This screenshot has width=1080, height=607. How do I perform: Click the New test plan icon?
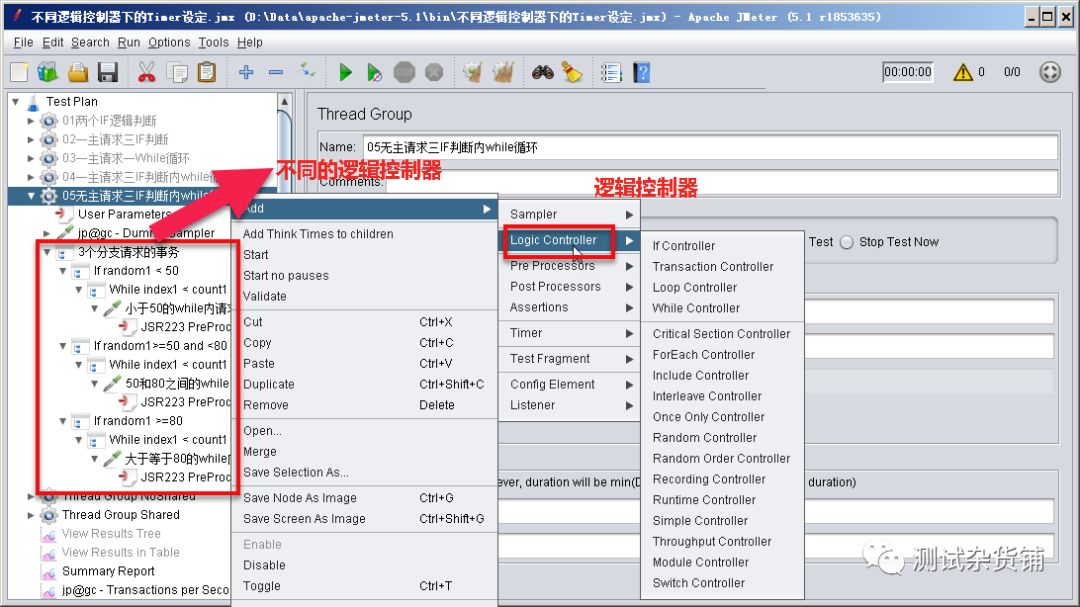[x=19, y=72]
